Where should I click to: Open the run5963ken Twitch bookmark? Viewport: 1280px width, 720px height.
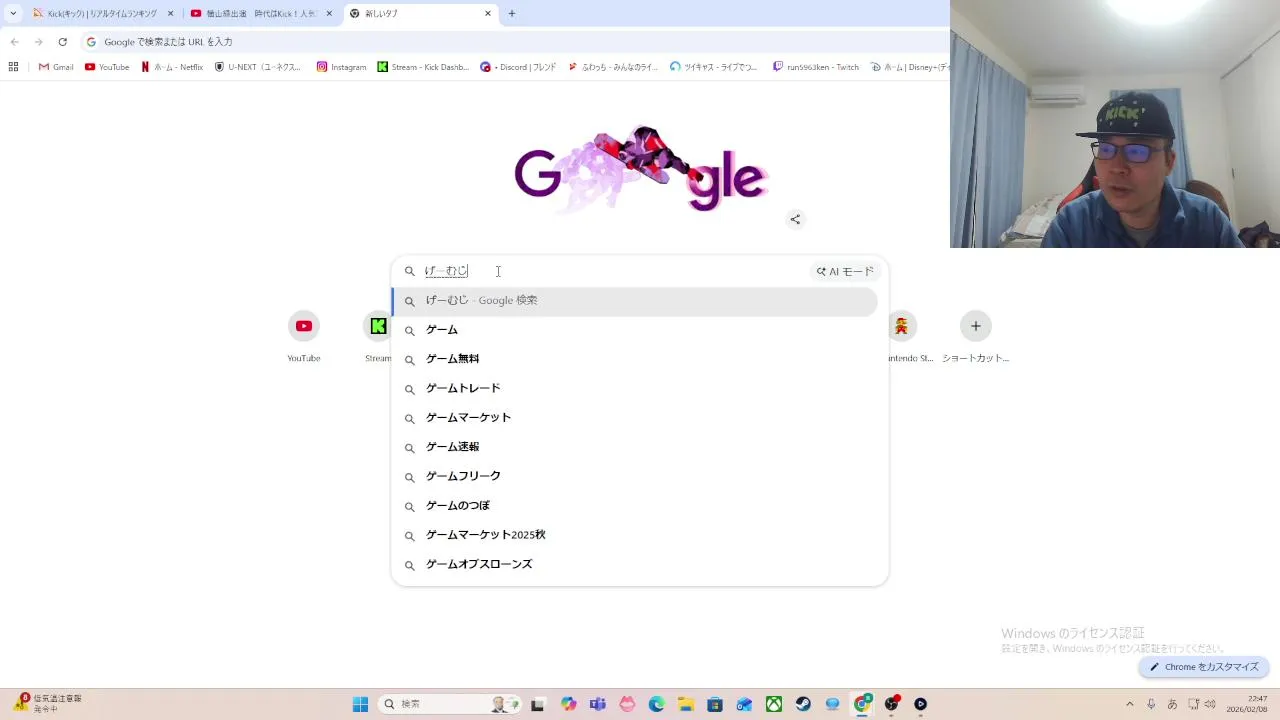coord(816,67)
